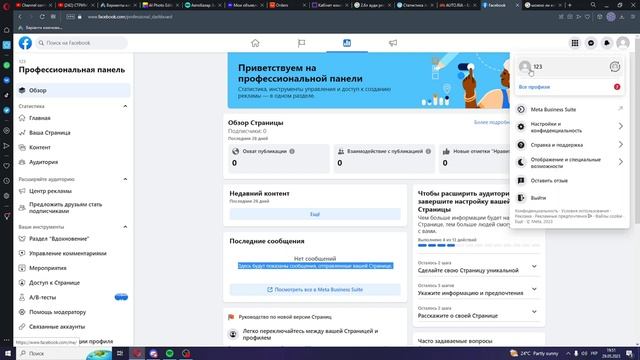Image resolution: width=640 pixels, height=360 pixels.
Task: Click the Meta Business Suite icon in menu
Action: coord(521,109)
